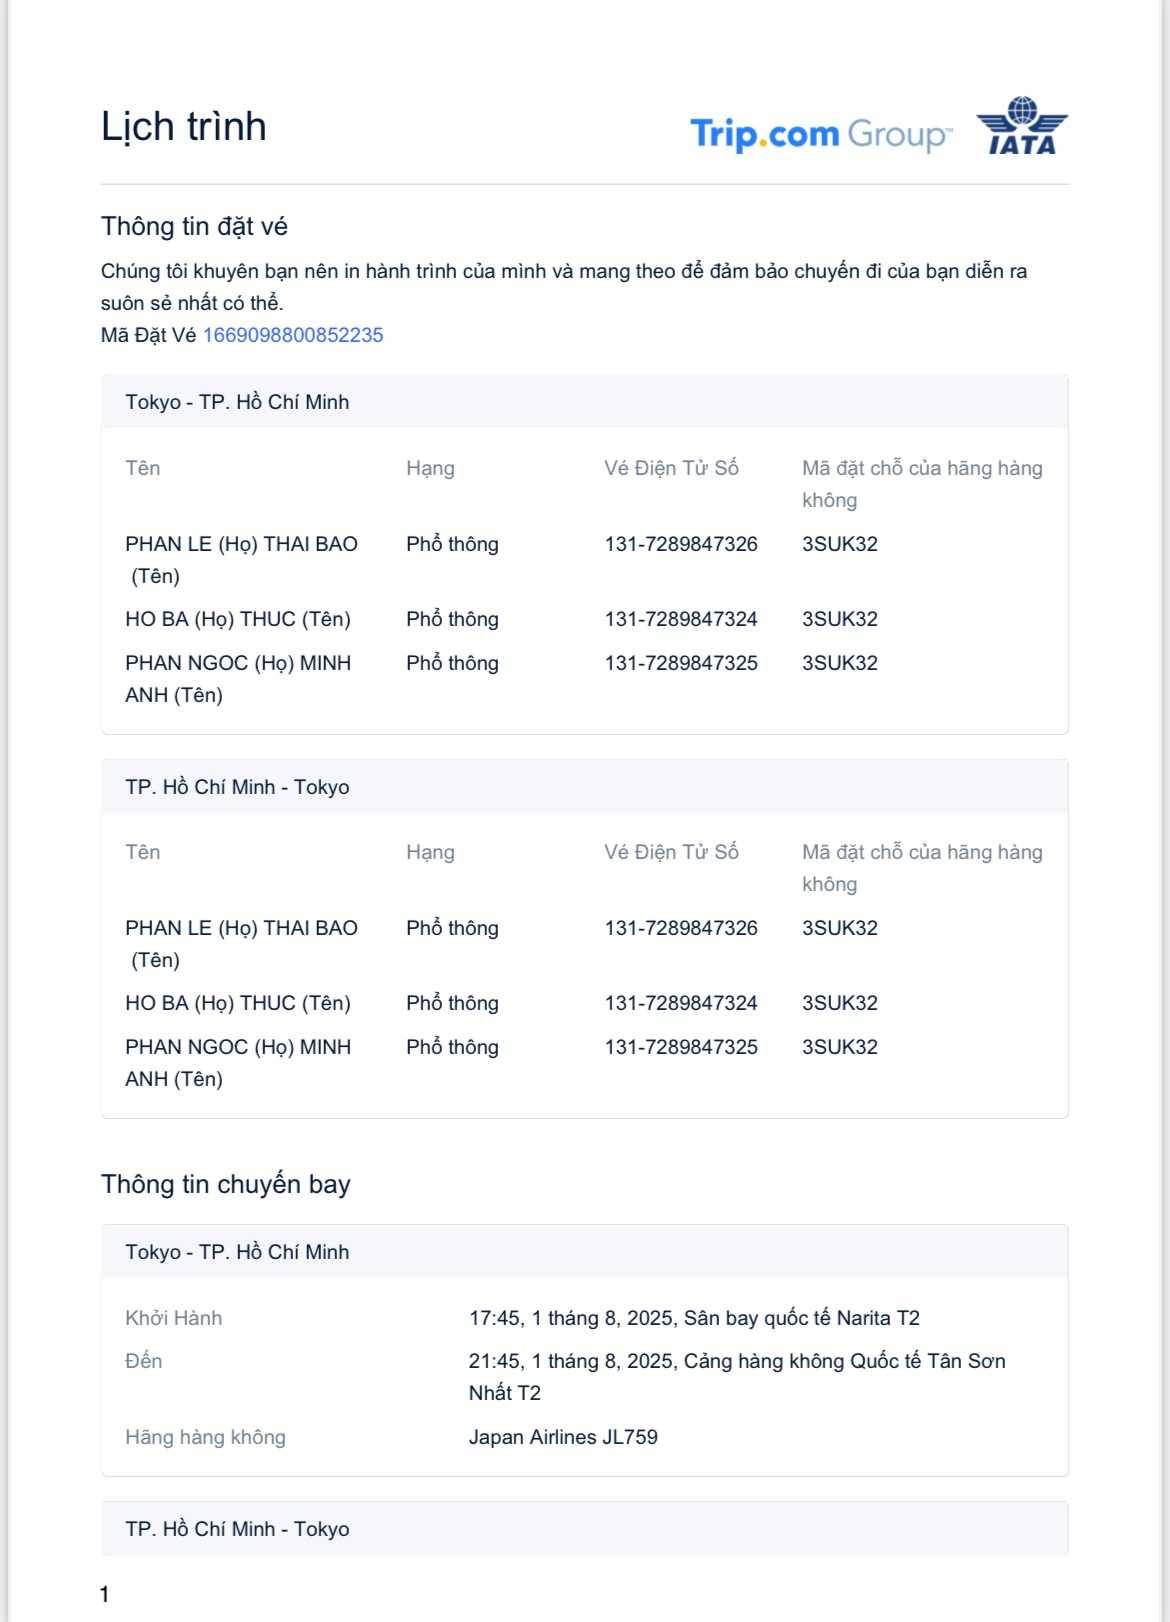Click the Vé Điện Tử Số column header, first table

(x=671, y=468)
